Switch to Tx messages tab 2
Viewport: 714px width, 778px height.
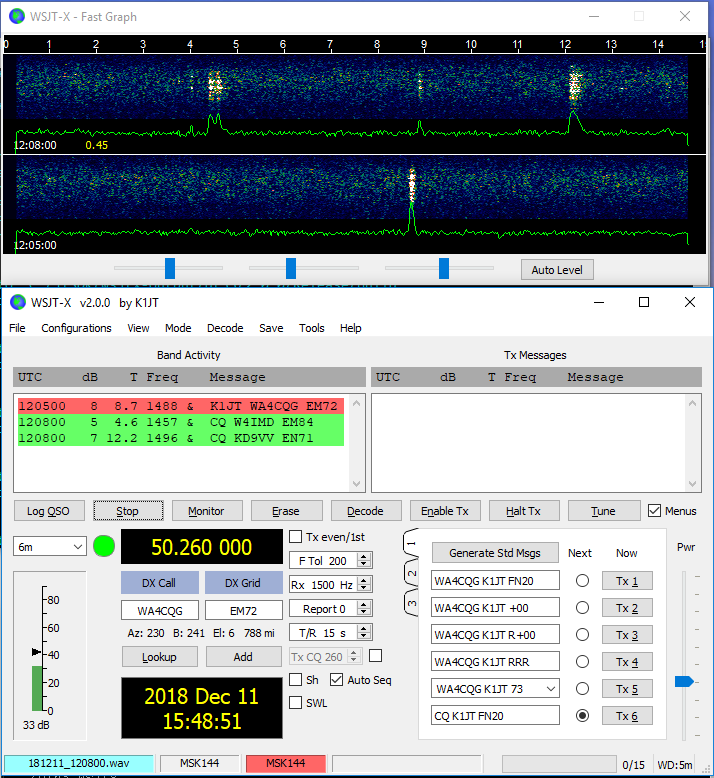click(411, 573)
